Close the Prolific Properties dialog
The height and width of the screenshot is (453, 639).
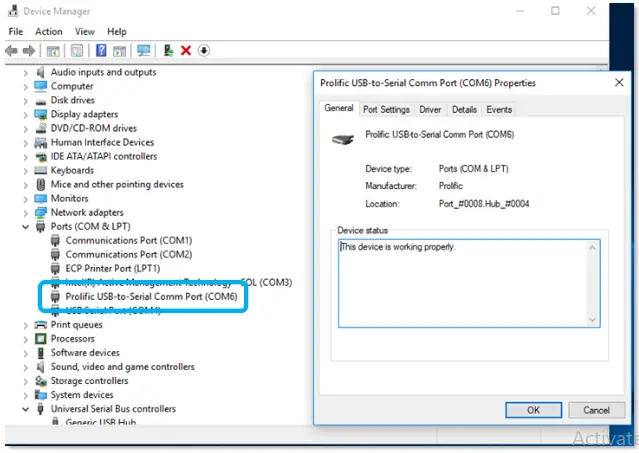tap(619, 83)
